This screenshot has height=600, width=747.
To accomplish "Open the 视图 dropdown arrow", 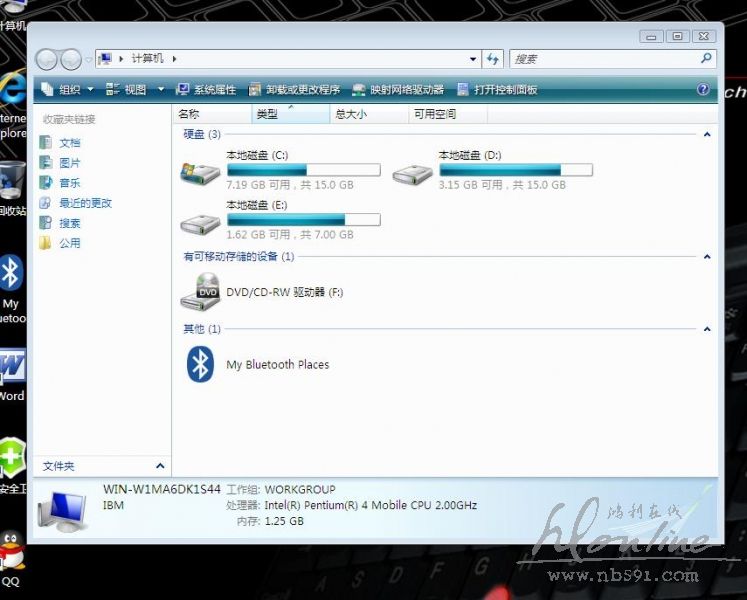I will [x=160, y=89].
